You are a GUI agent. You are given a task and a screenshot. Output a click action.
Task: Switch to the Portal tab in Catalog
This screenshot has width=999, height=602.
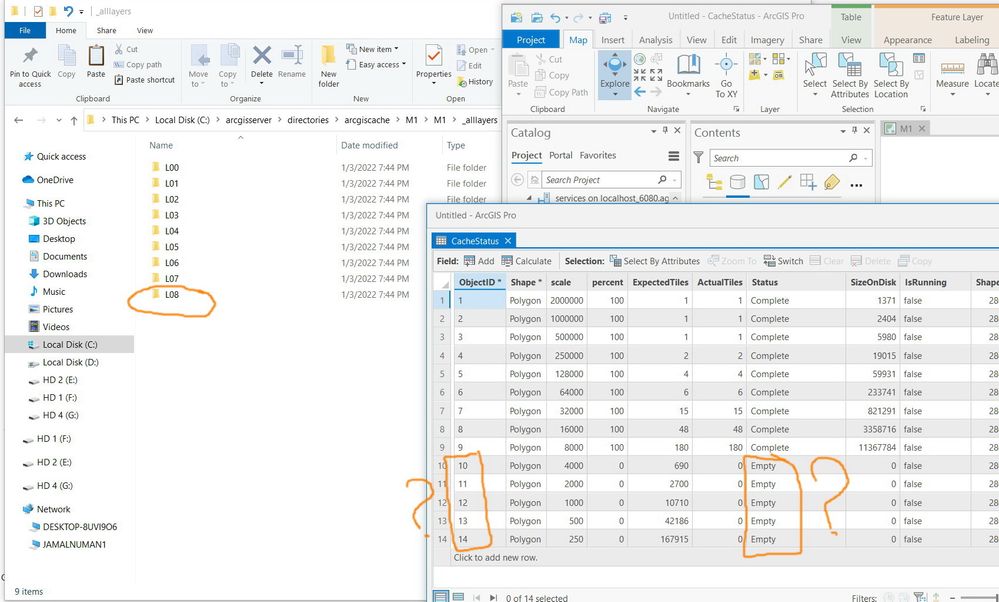point(561,155)
